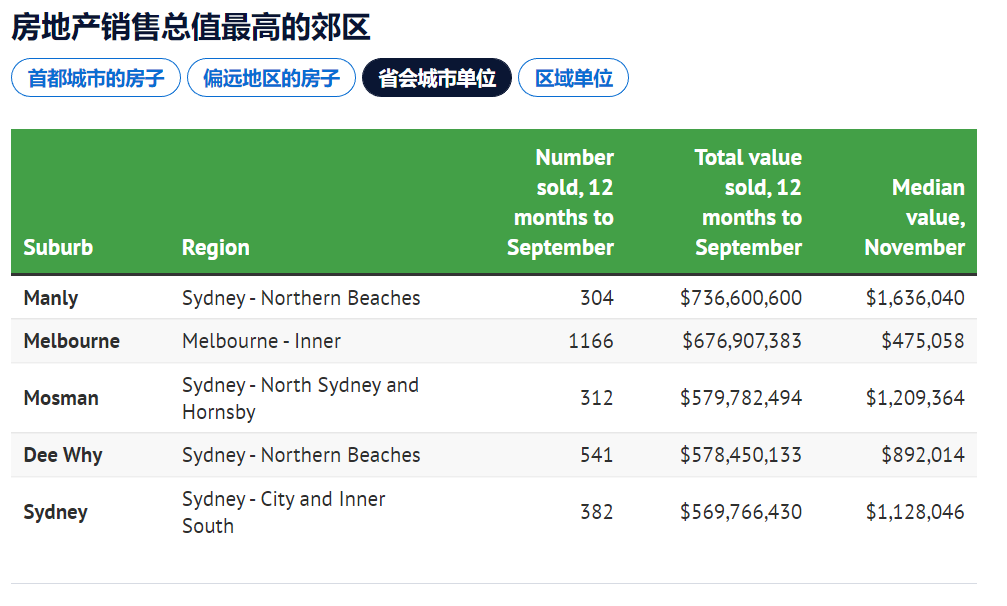
Task: Click the $736,600,600 total value
Action: [x=741, y=298]
